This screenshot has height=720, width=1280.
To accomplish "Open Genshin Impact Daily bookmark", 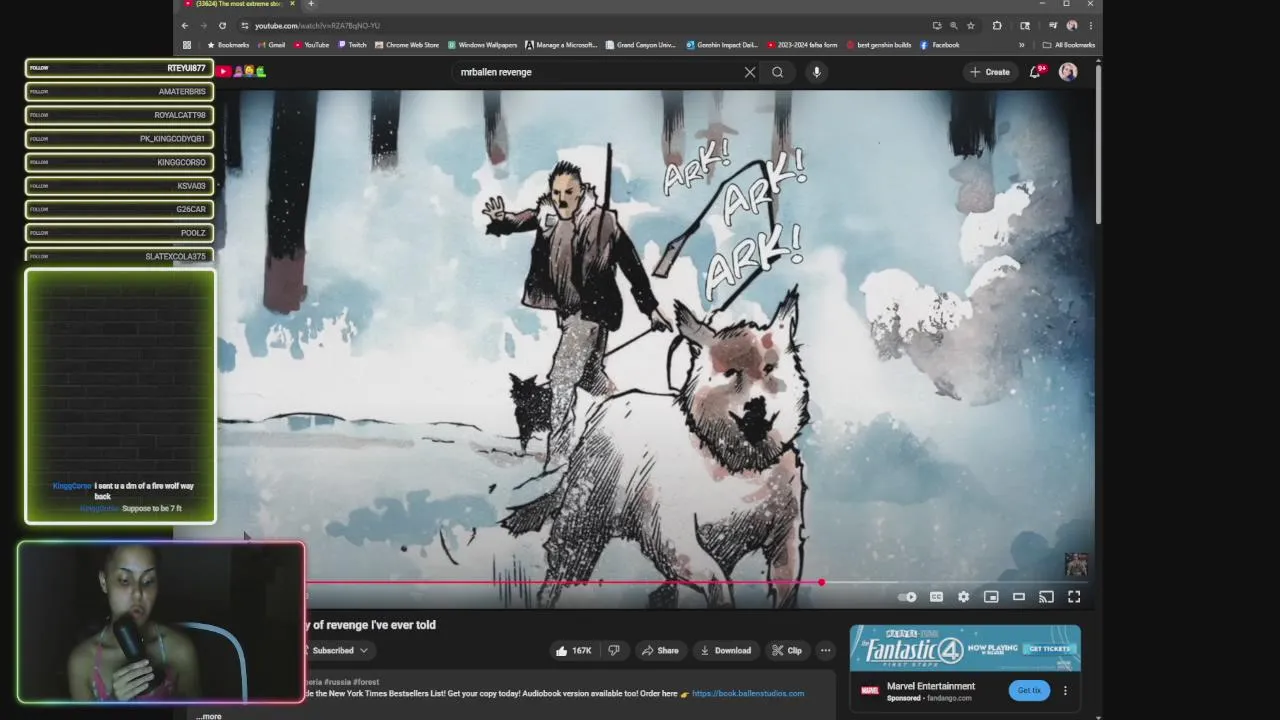I will (722, 45).
